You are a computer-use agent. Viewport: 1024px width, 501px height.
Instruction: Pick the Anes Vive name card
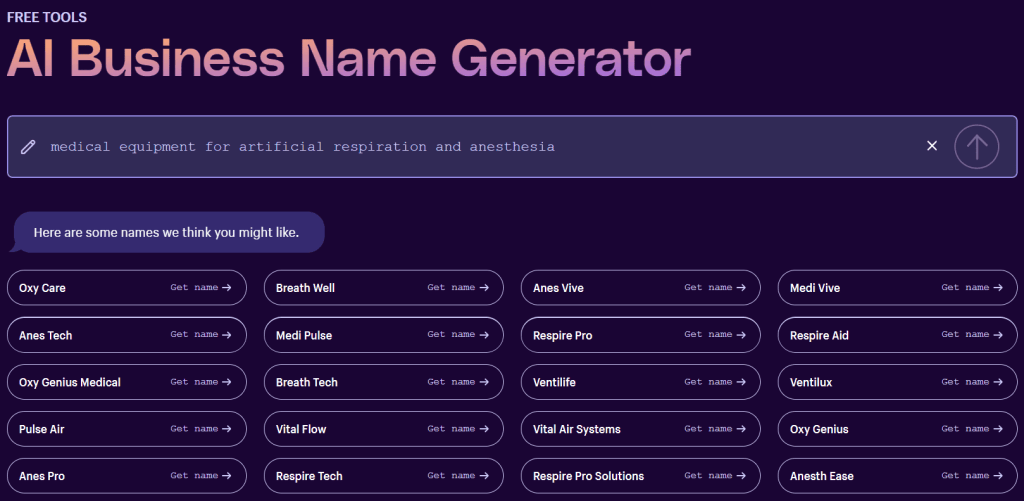click(x=641, y=287)
